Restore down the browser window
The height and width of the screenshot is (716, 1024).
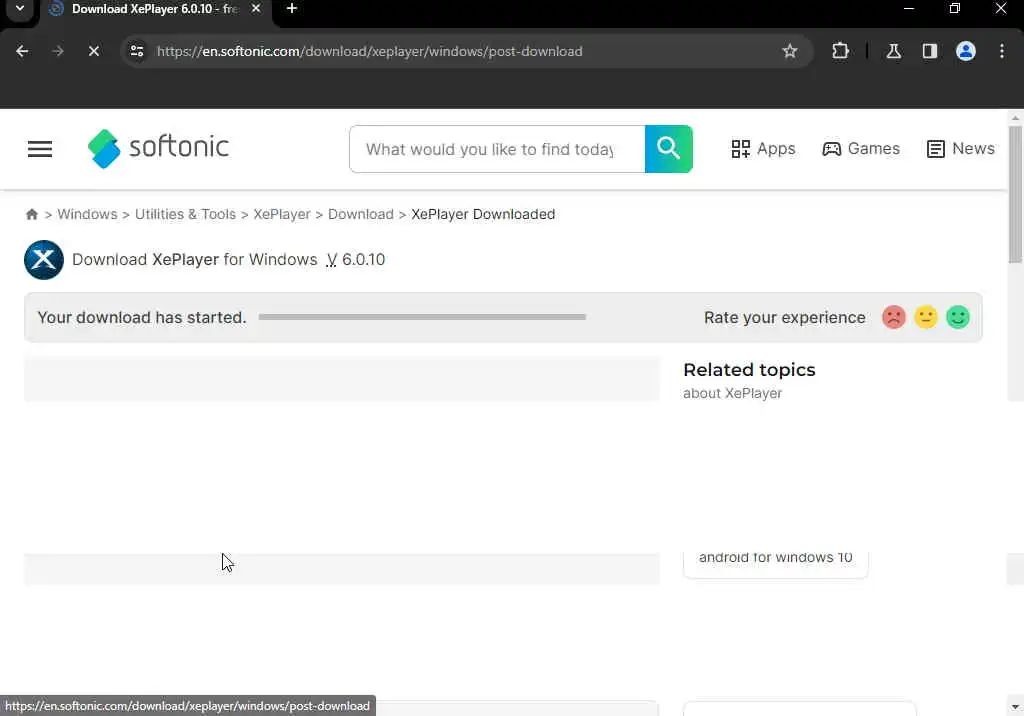pyautogui.click(x=955, y=8)
